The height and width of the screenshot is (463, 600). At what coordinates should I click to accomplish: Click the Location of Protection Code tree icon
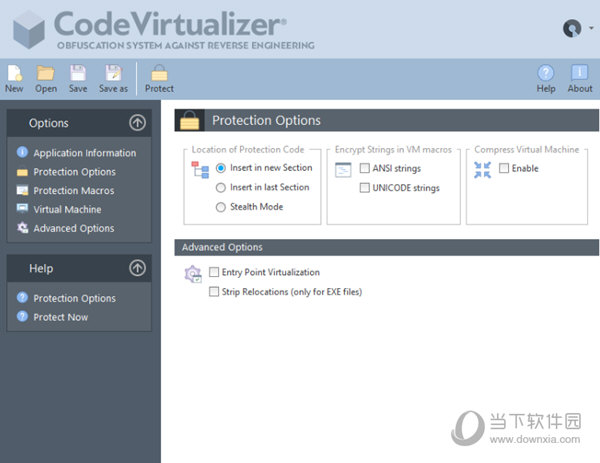(x=200, y=170)
